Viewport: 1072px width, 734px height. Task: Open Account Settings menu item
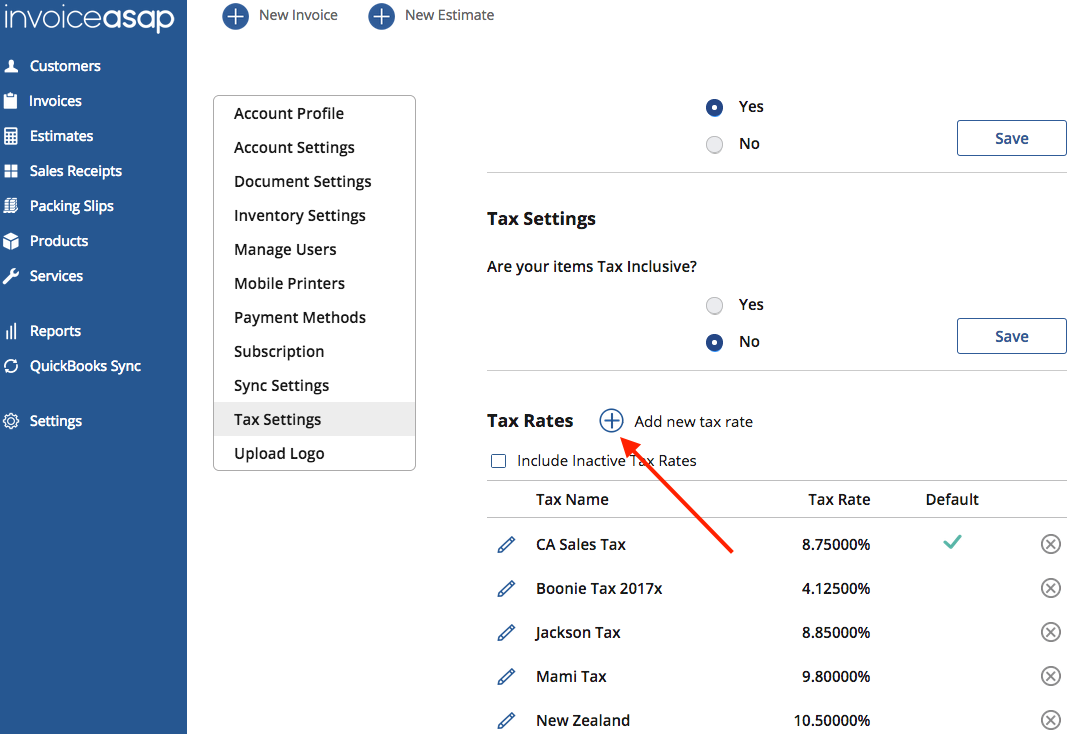point(314,148)
